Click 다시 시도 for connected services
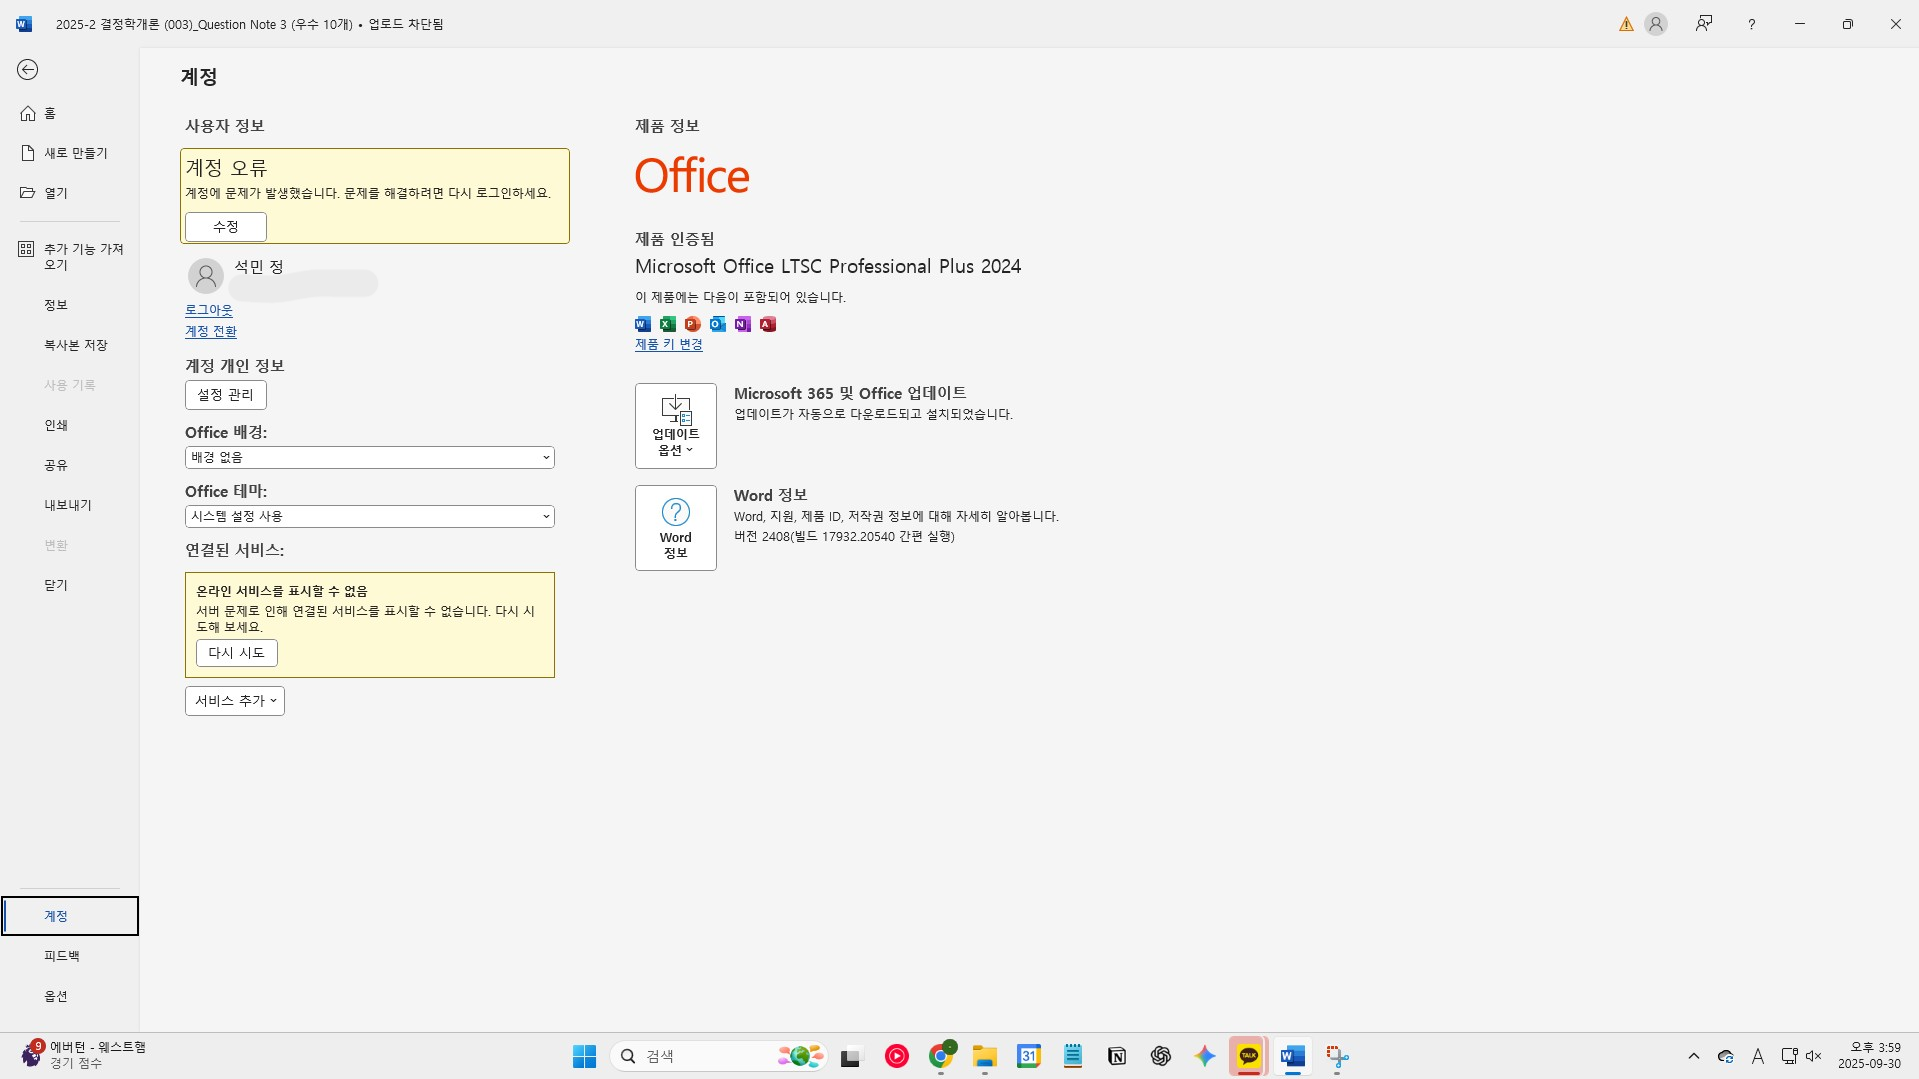The image size is (1919, 1079). pyautogui.click(x=237, y=653)
